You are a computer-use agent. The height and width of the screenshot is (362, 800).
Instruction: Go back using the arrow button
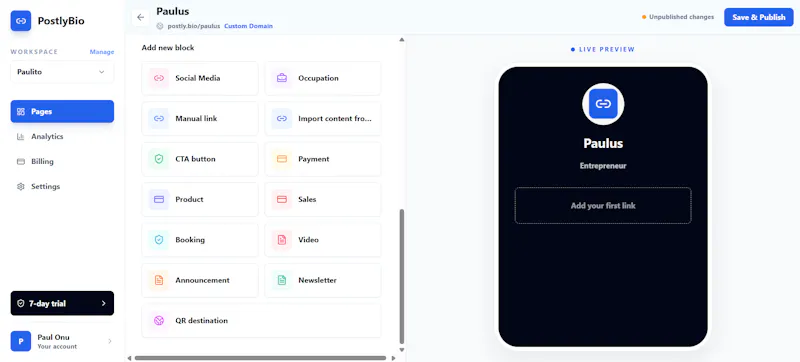point(141,17)
